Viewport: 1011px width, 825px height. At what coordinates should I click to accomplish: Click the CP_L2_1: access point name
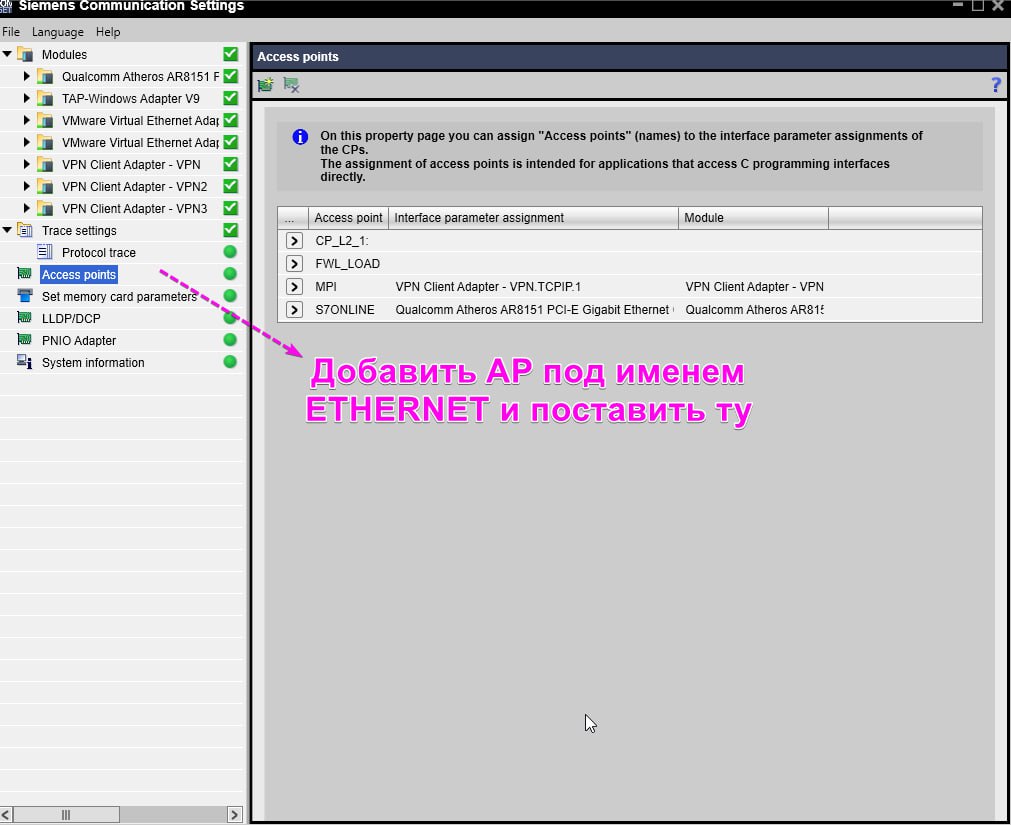coord(342,241)
